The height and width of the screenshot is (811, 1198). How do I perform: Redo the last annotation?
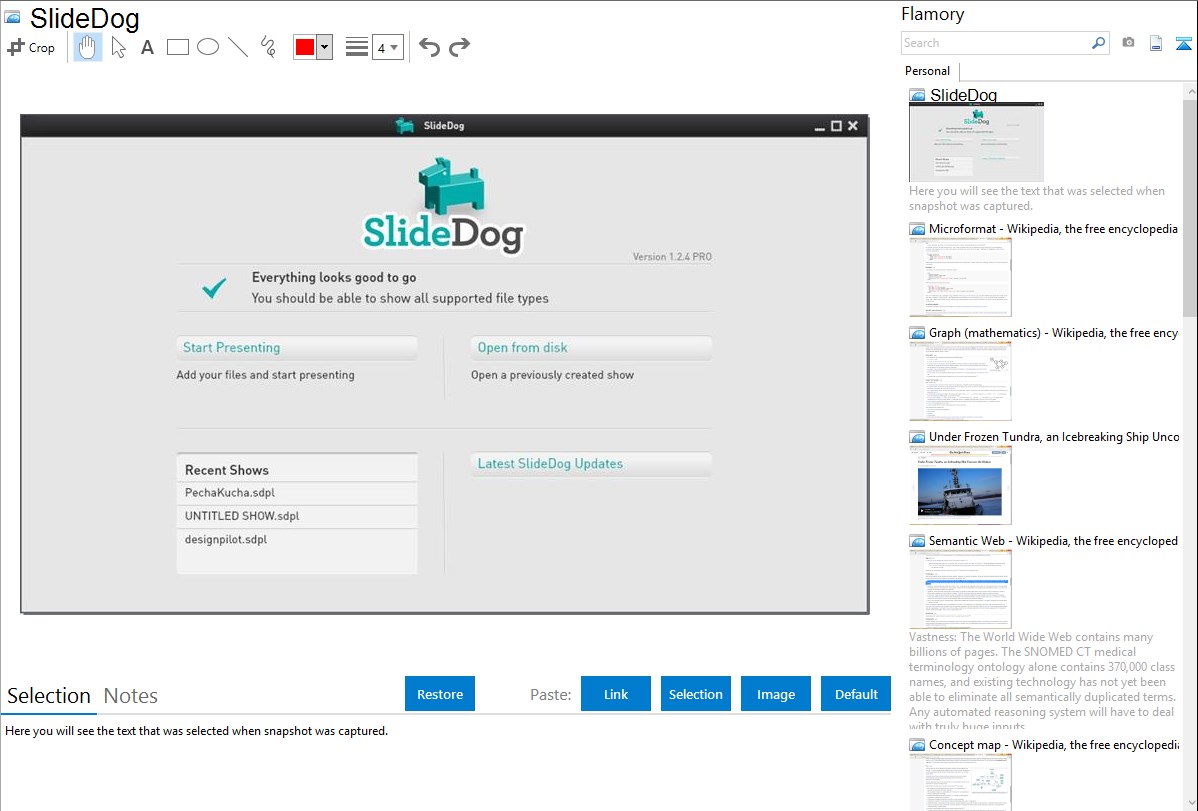(459, 47)
